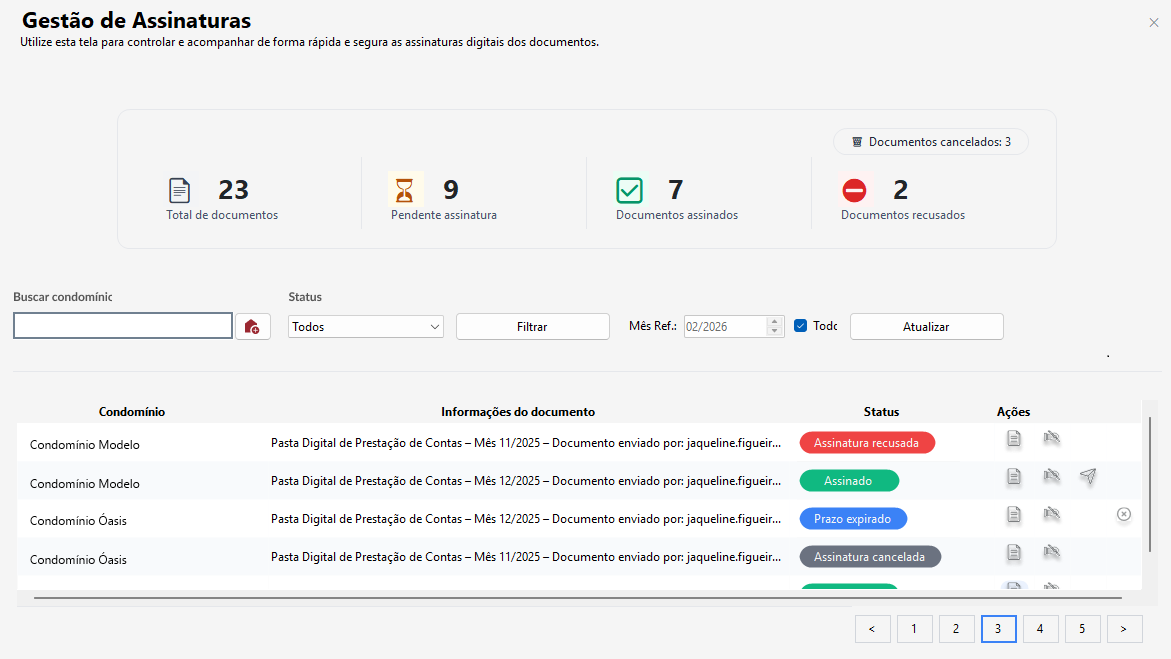
Task: Open document icon in the Prazo expirado row
Action: pos(1013,515)
